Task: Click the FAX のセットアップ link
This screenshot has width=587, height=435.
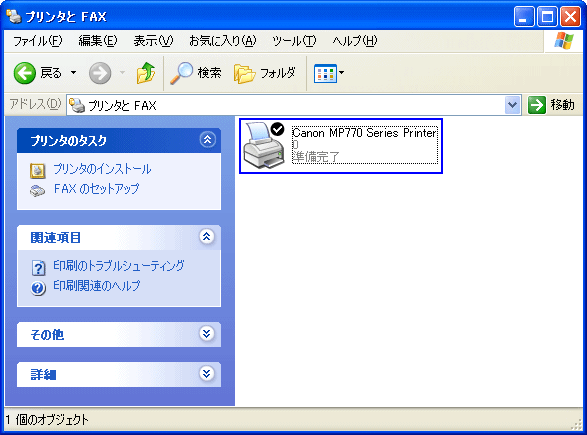Action: [x=97, y=188]
